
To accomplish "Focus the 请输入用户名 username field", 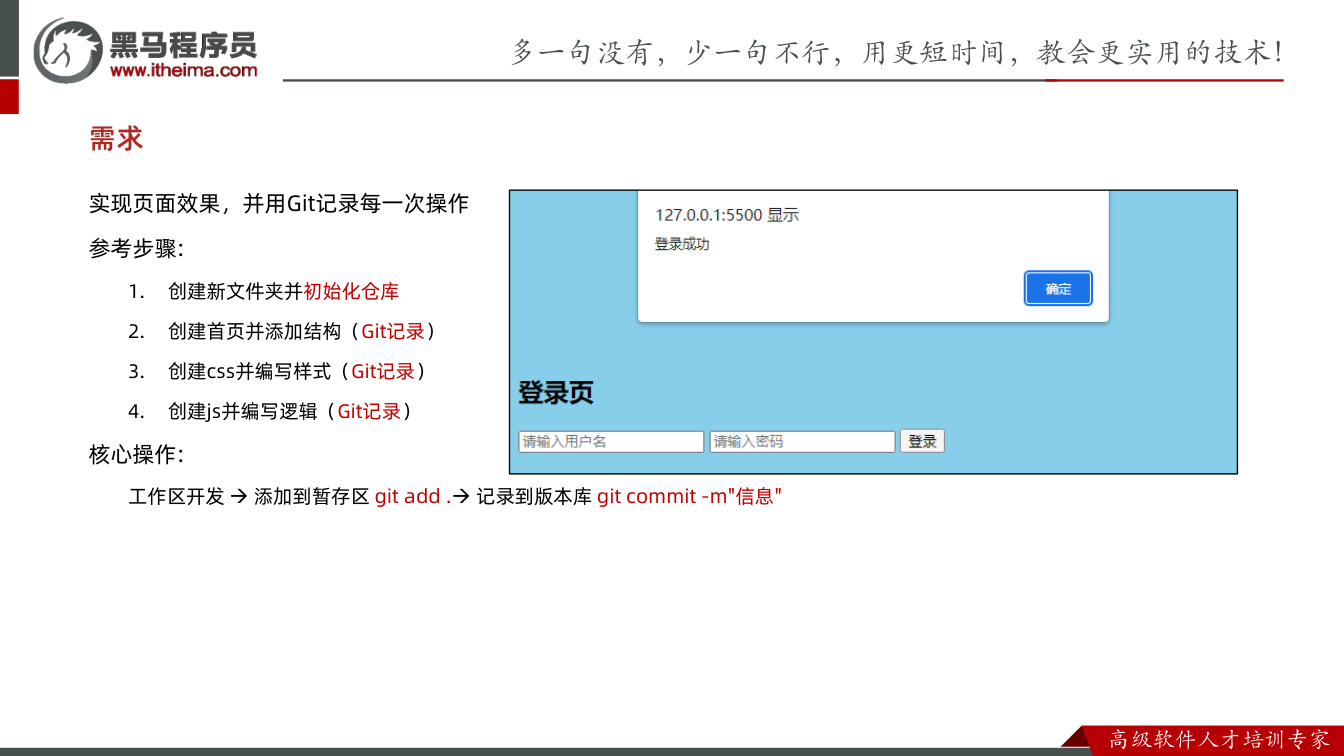I will [611, 441].
